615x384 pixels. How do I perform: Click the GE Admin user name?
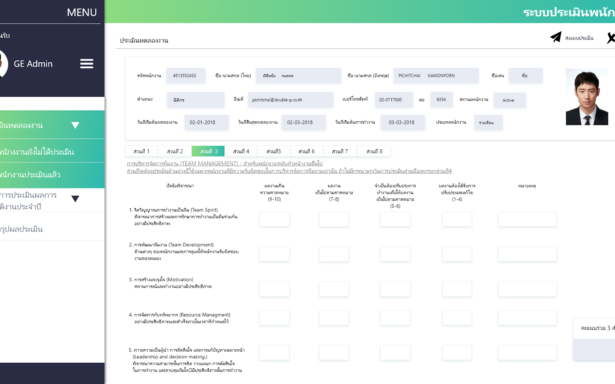33,64
